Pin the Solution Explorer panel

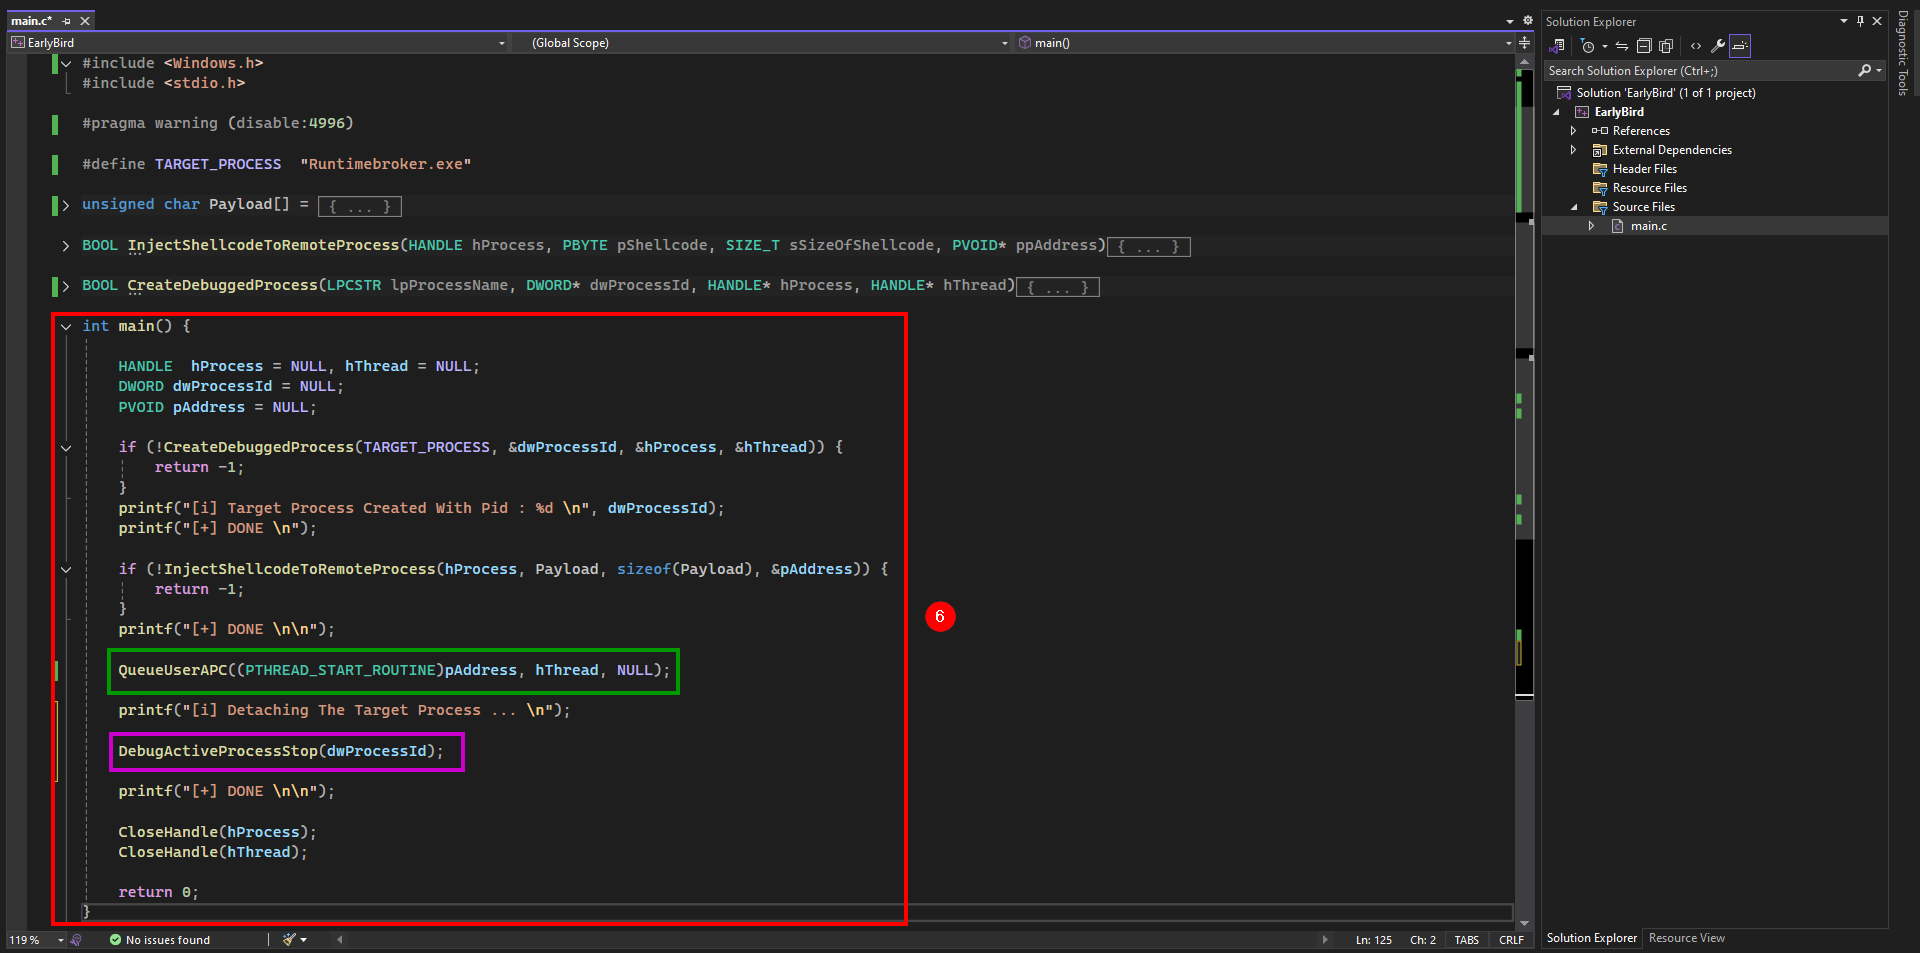click(x=1860, y=21)
